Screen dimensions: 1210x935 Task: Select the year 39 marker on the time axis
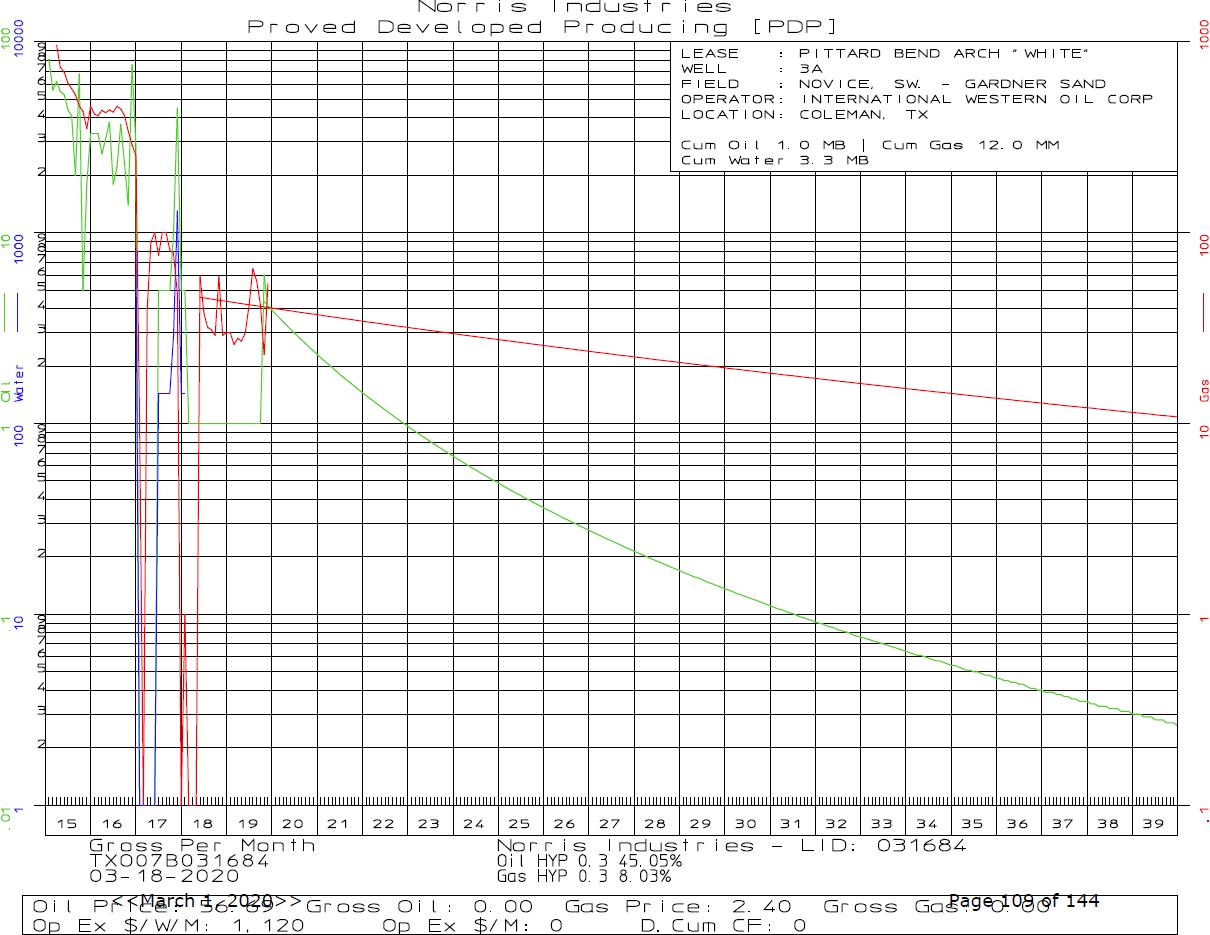click(x=1153, y=823)
